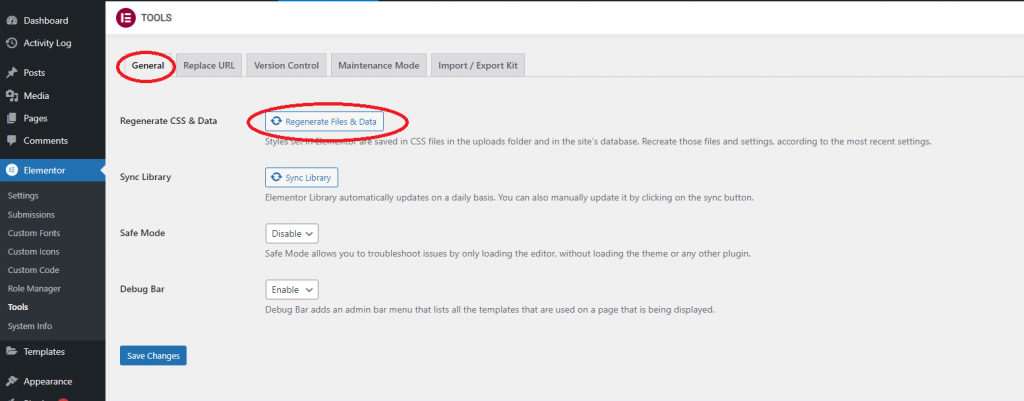
Task: Open the Version Control tab
Action: (286, 65)
